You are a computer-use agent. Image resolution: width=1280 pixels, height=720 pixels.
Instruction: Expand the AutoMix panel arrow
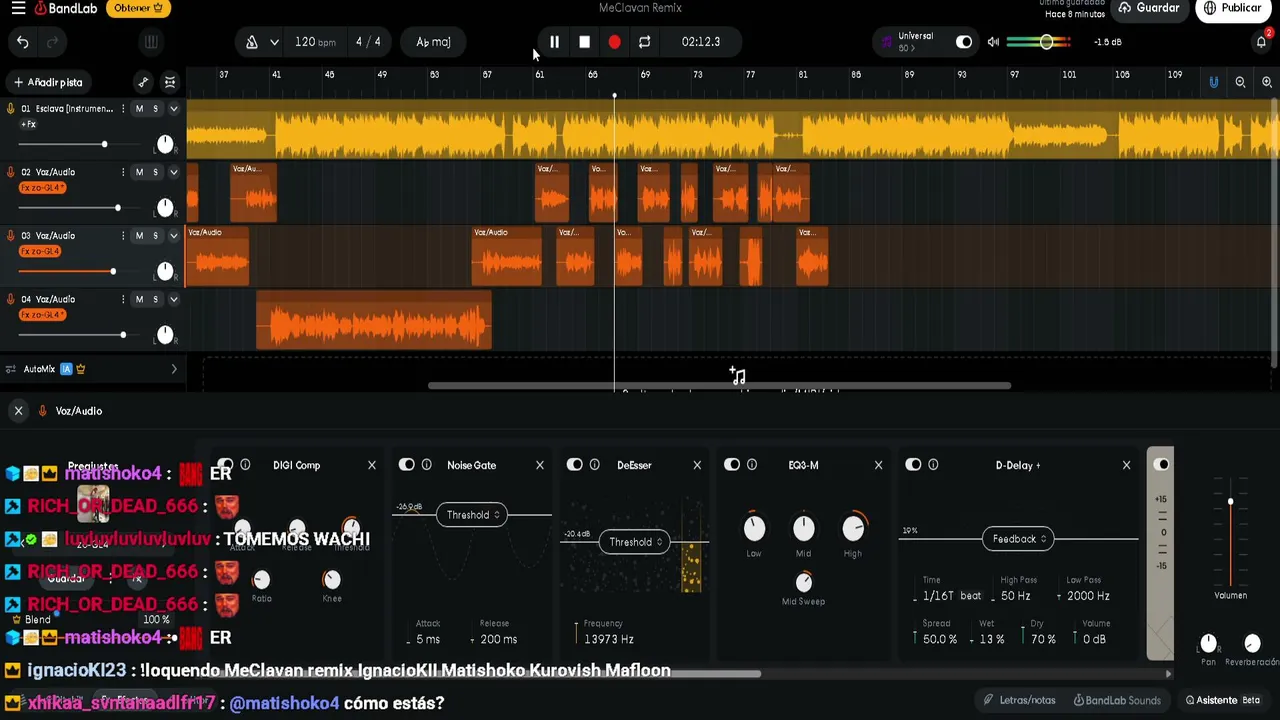point(174,369)
